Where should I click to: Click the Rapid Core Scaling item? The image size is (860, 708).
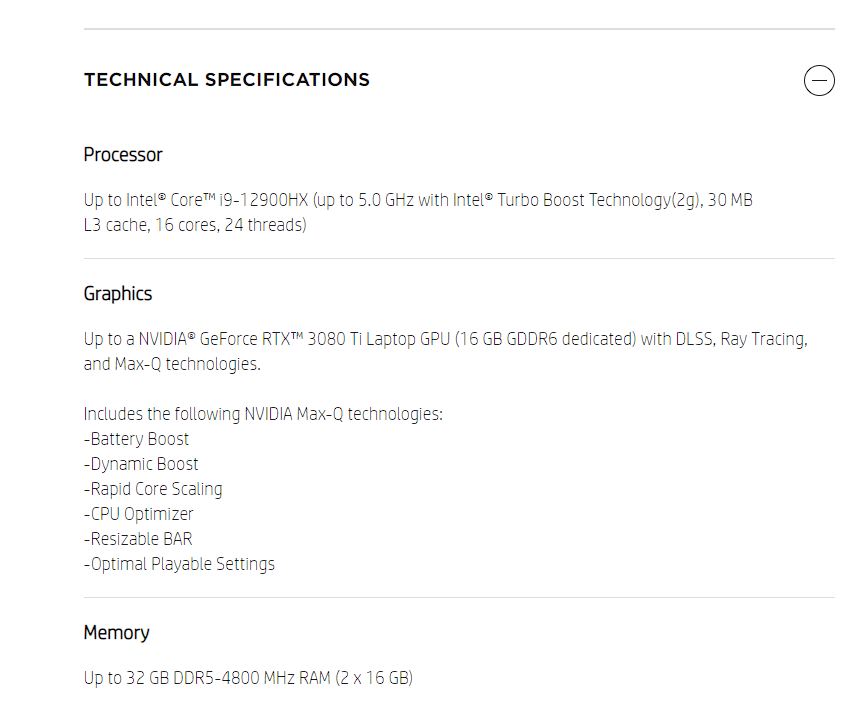[154, 489]
